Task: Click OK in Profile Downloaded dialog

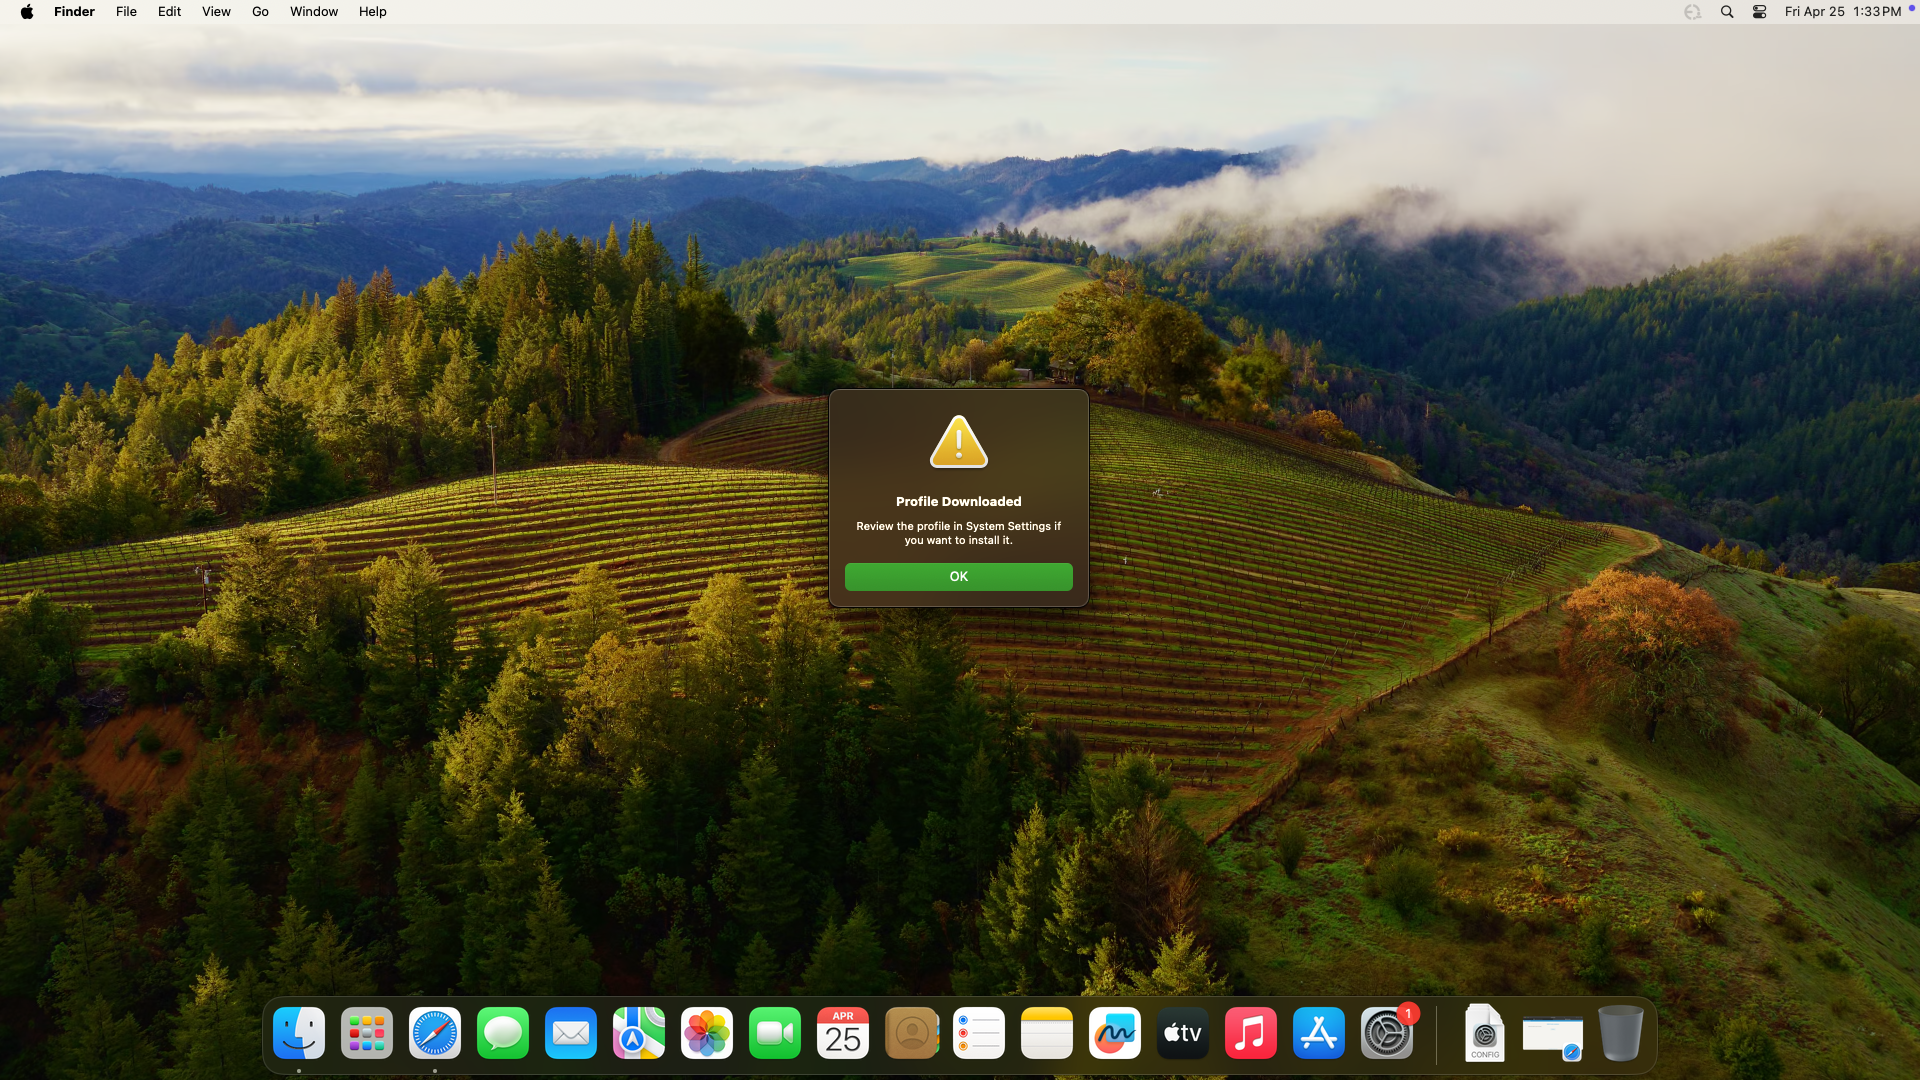Action: 958,577
